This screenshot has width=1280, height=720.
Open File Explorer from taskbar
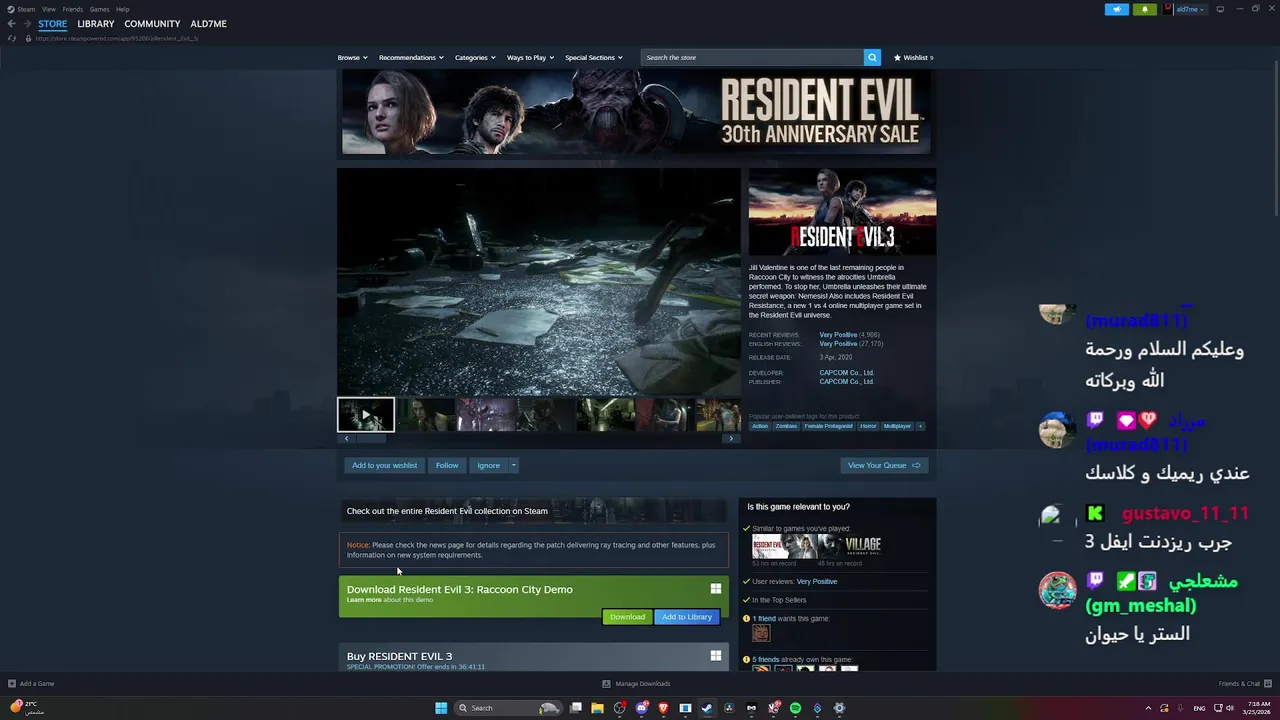(x=597, y=708)
